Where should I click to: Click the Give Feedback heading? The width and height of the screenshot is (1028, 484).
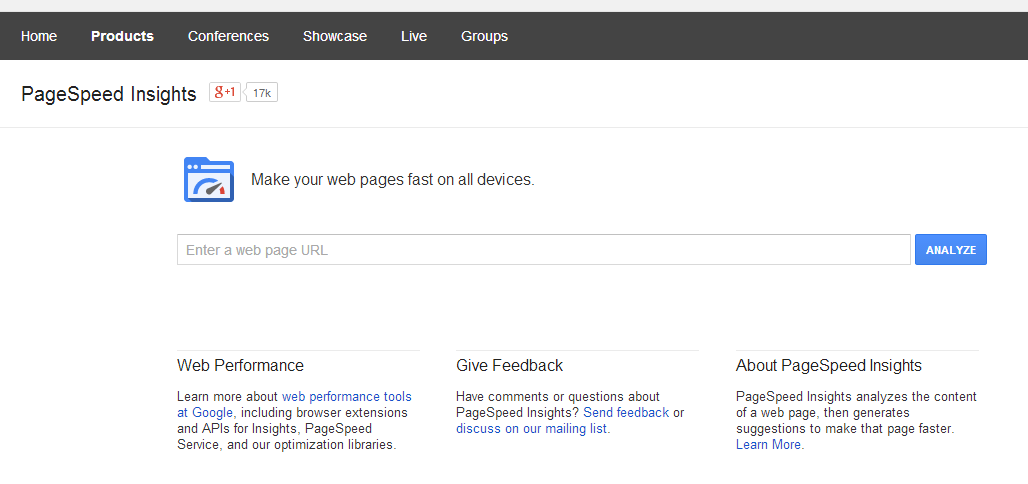tap(509, 365)
